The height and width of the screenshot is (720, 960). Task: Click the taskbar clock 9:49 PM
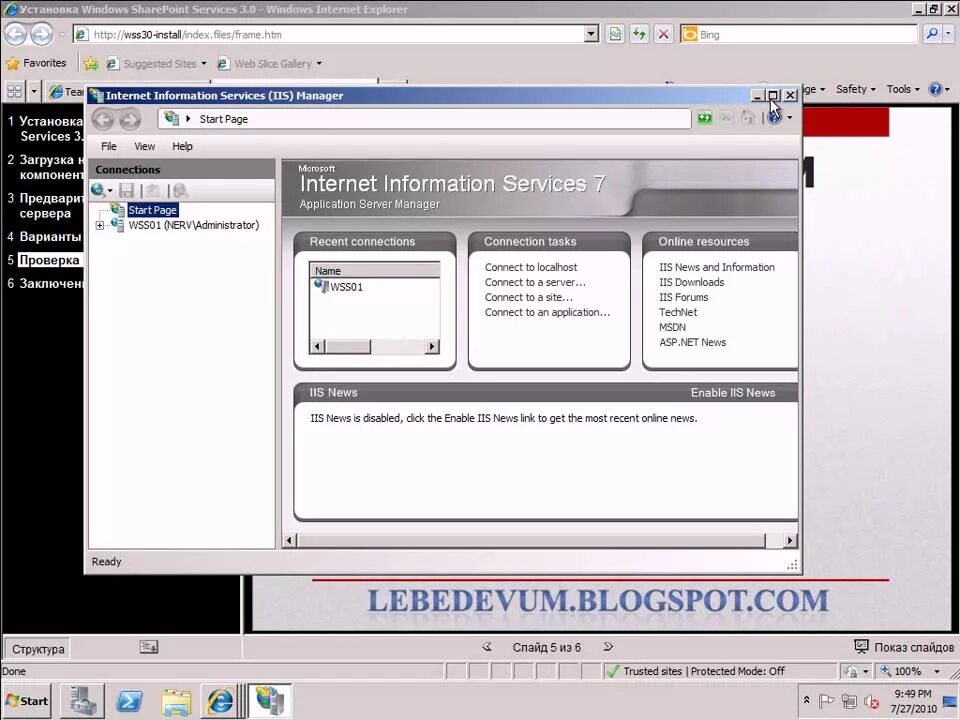pos(913,694)
